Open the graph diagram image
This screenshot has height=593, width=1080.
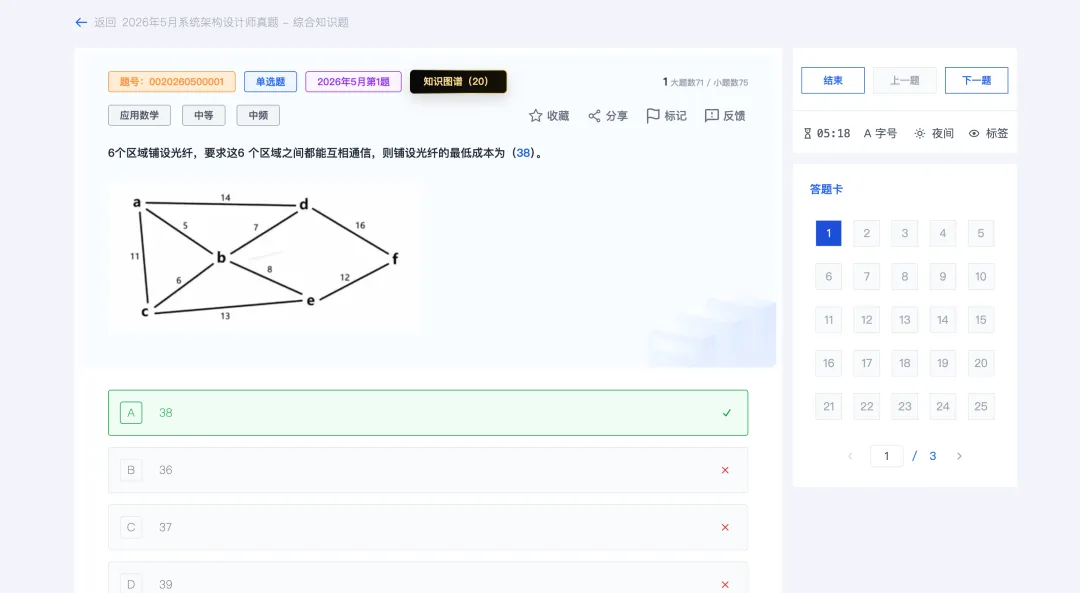coord(265,258)
